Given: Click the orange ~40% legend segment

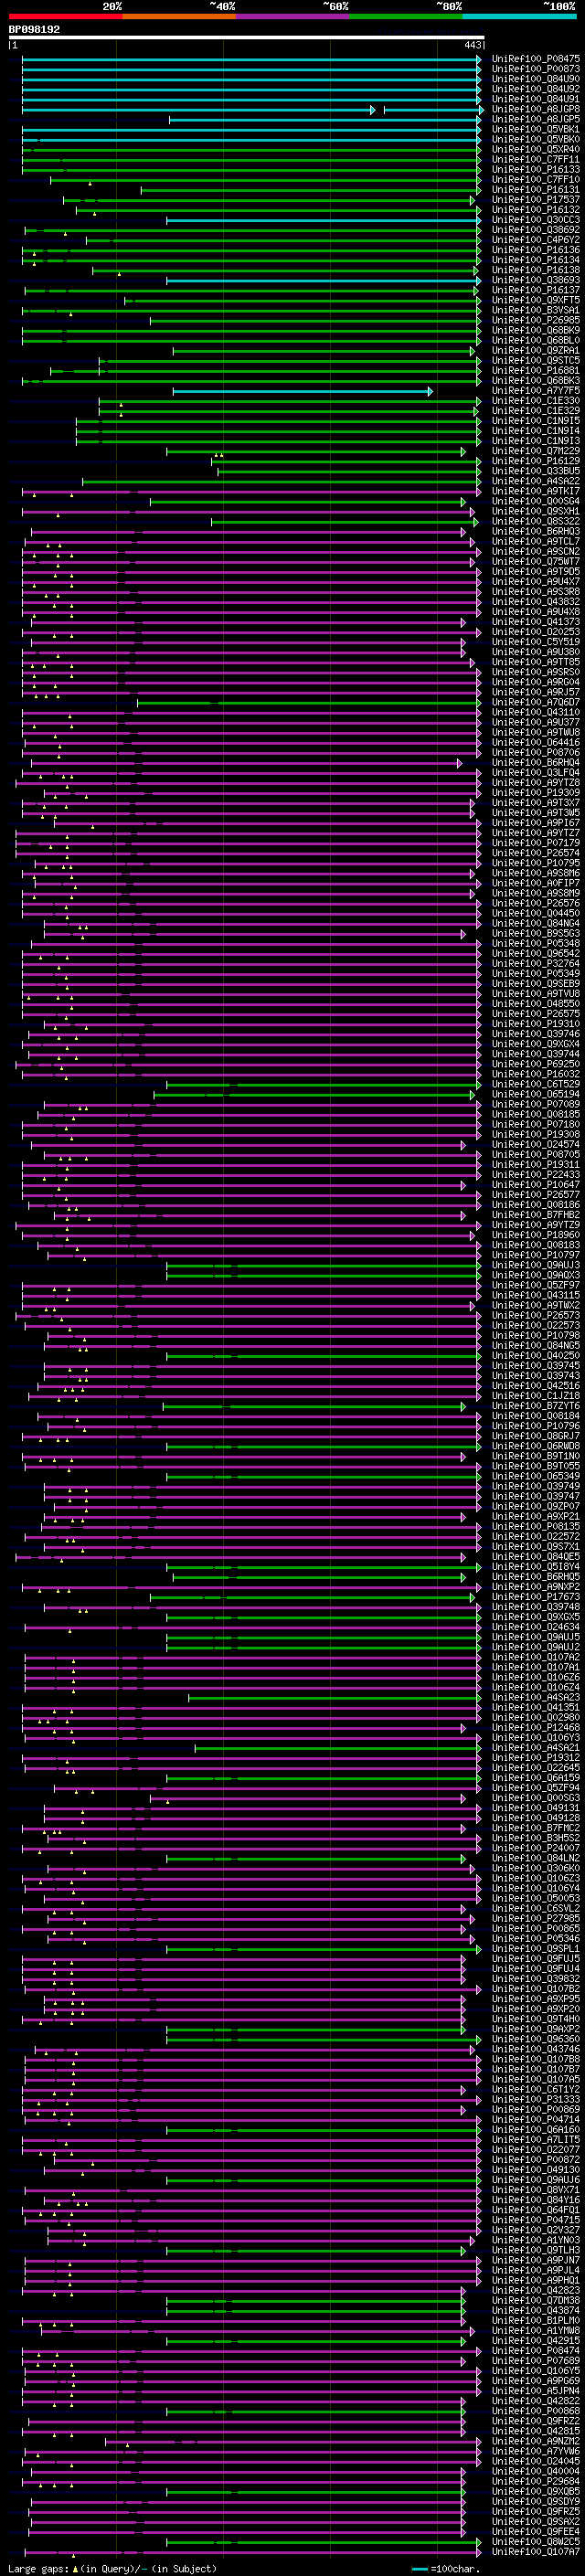Looking at the screenshot, I should [x=179, y=16].
